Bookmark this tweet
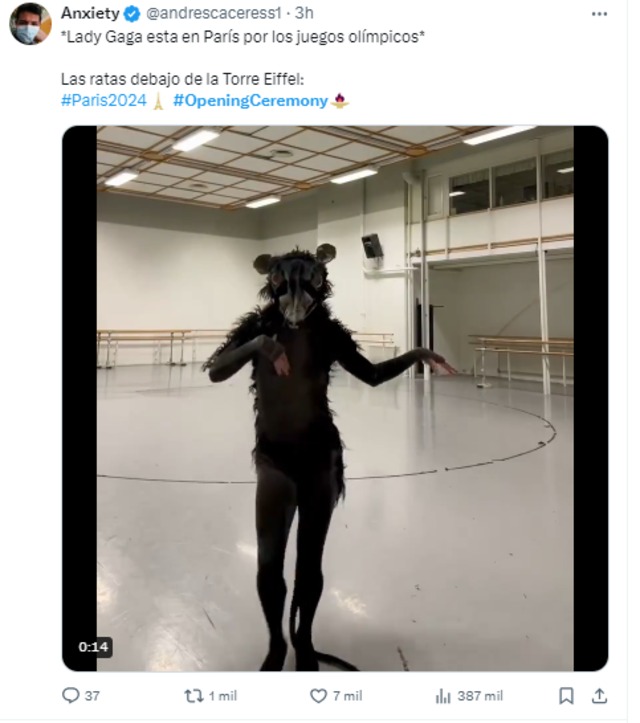The width and height of the screenshot is (640, 723). click(566, 696)
